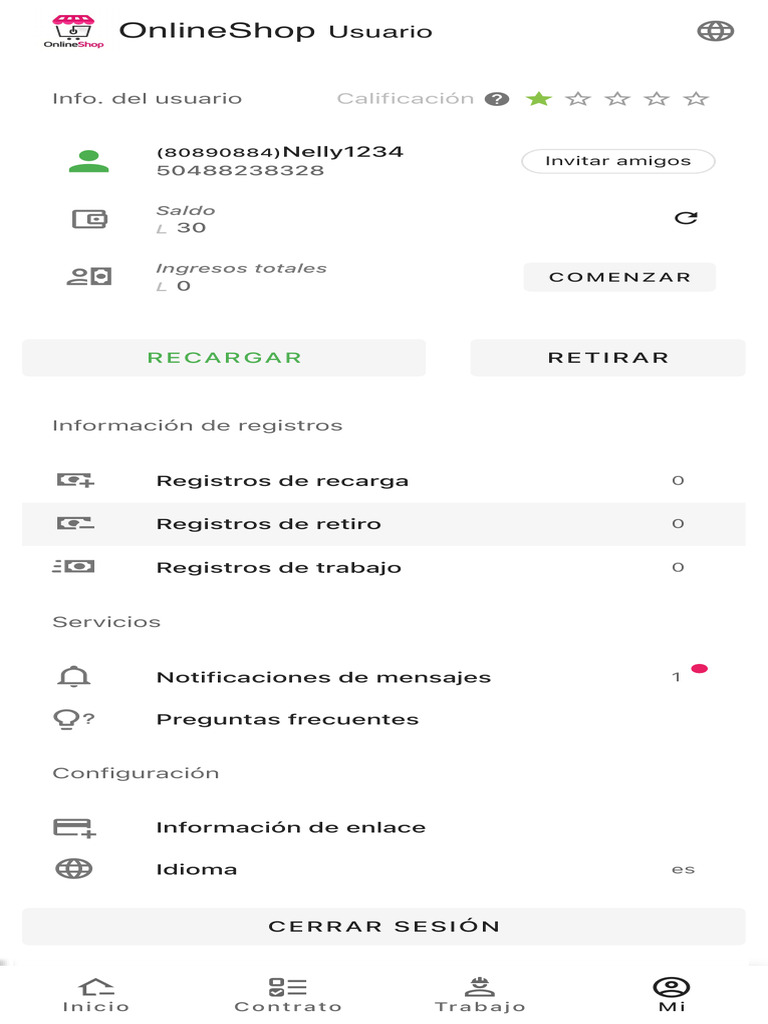
Task: Tap Invitar amigos button
Action: (x=618, y=161)
